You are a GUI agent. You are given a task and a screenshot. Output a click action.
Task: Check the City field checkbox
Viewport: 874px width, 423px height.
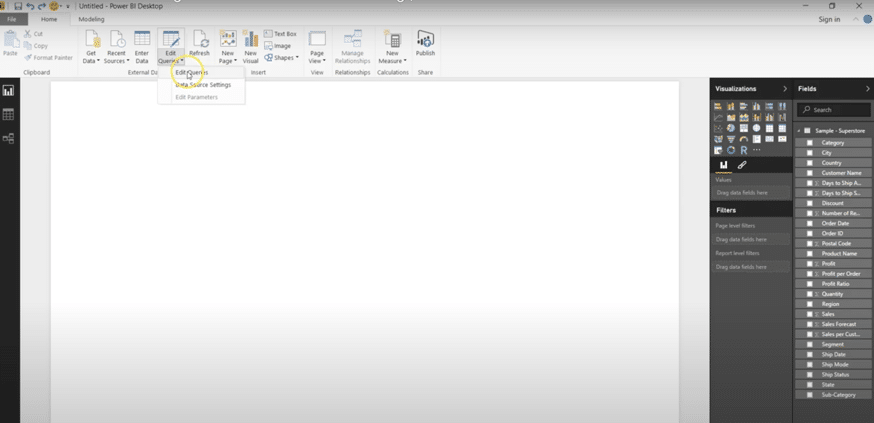coord(810,153)
